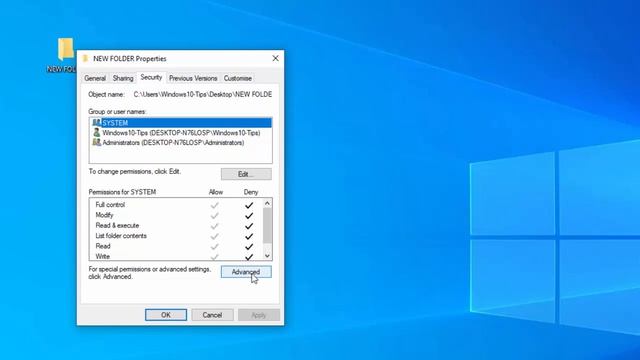Click the folder icon in Properties title bar

click(85, 58)
